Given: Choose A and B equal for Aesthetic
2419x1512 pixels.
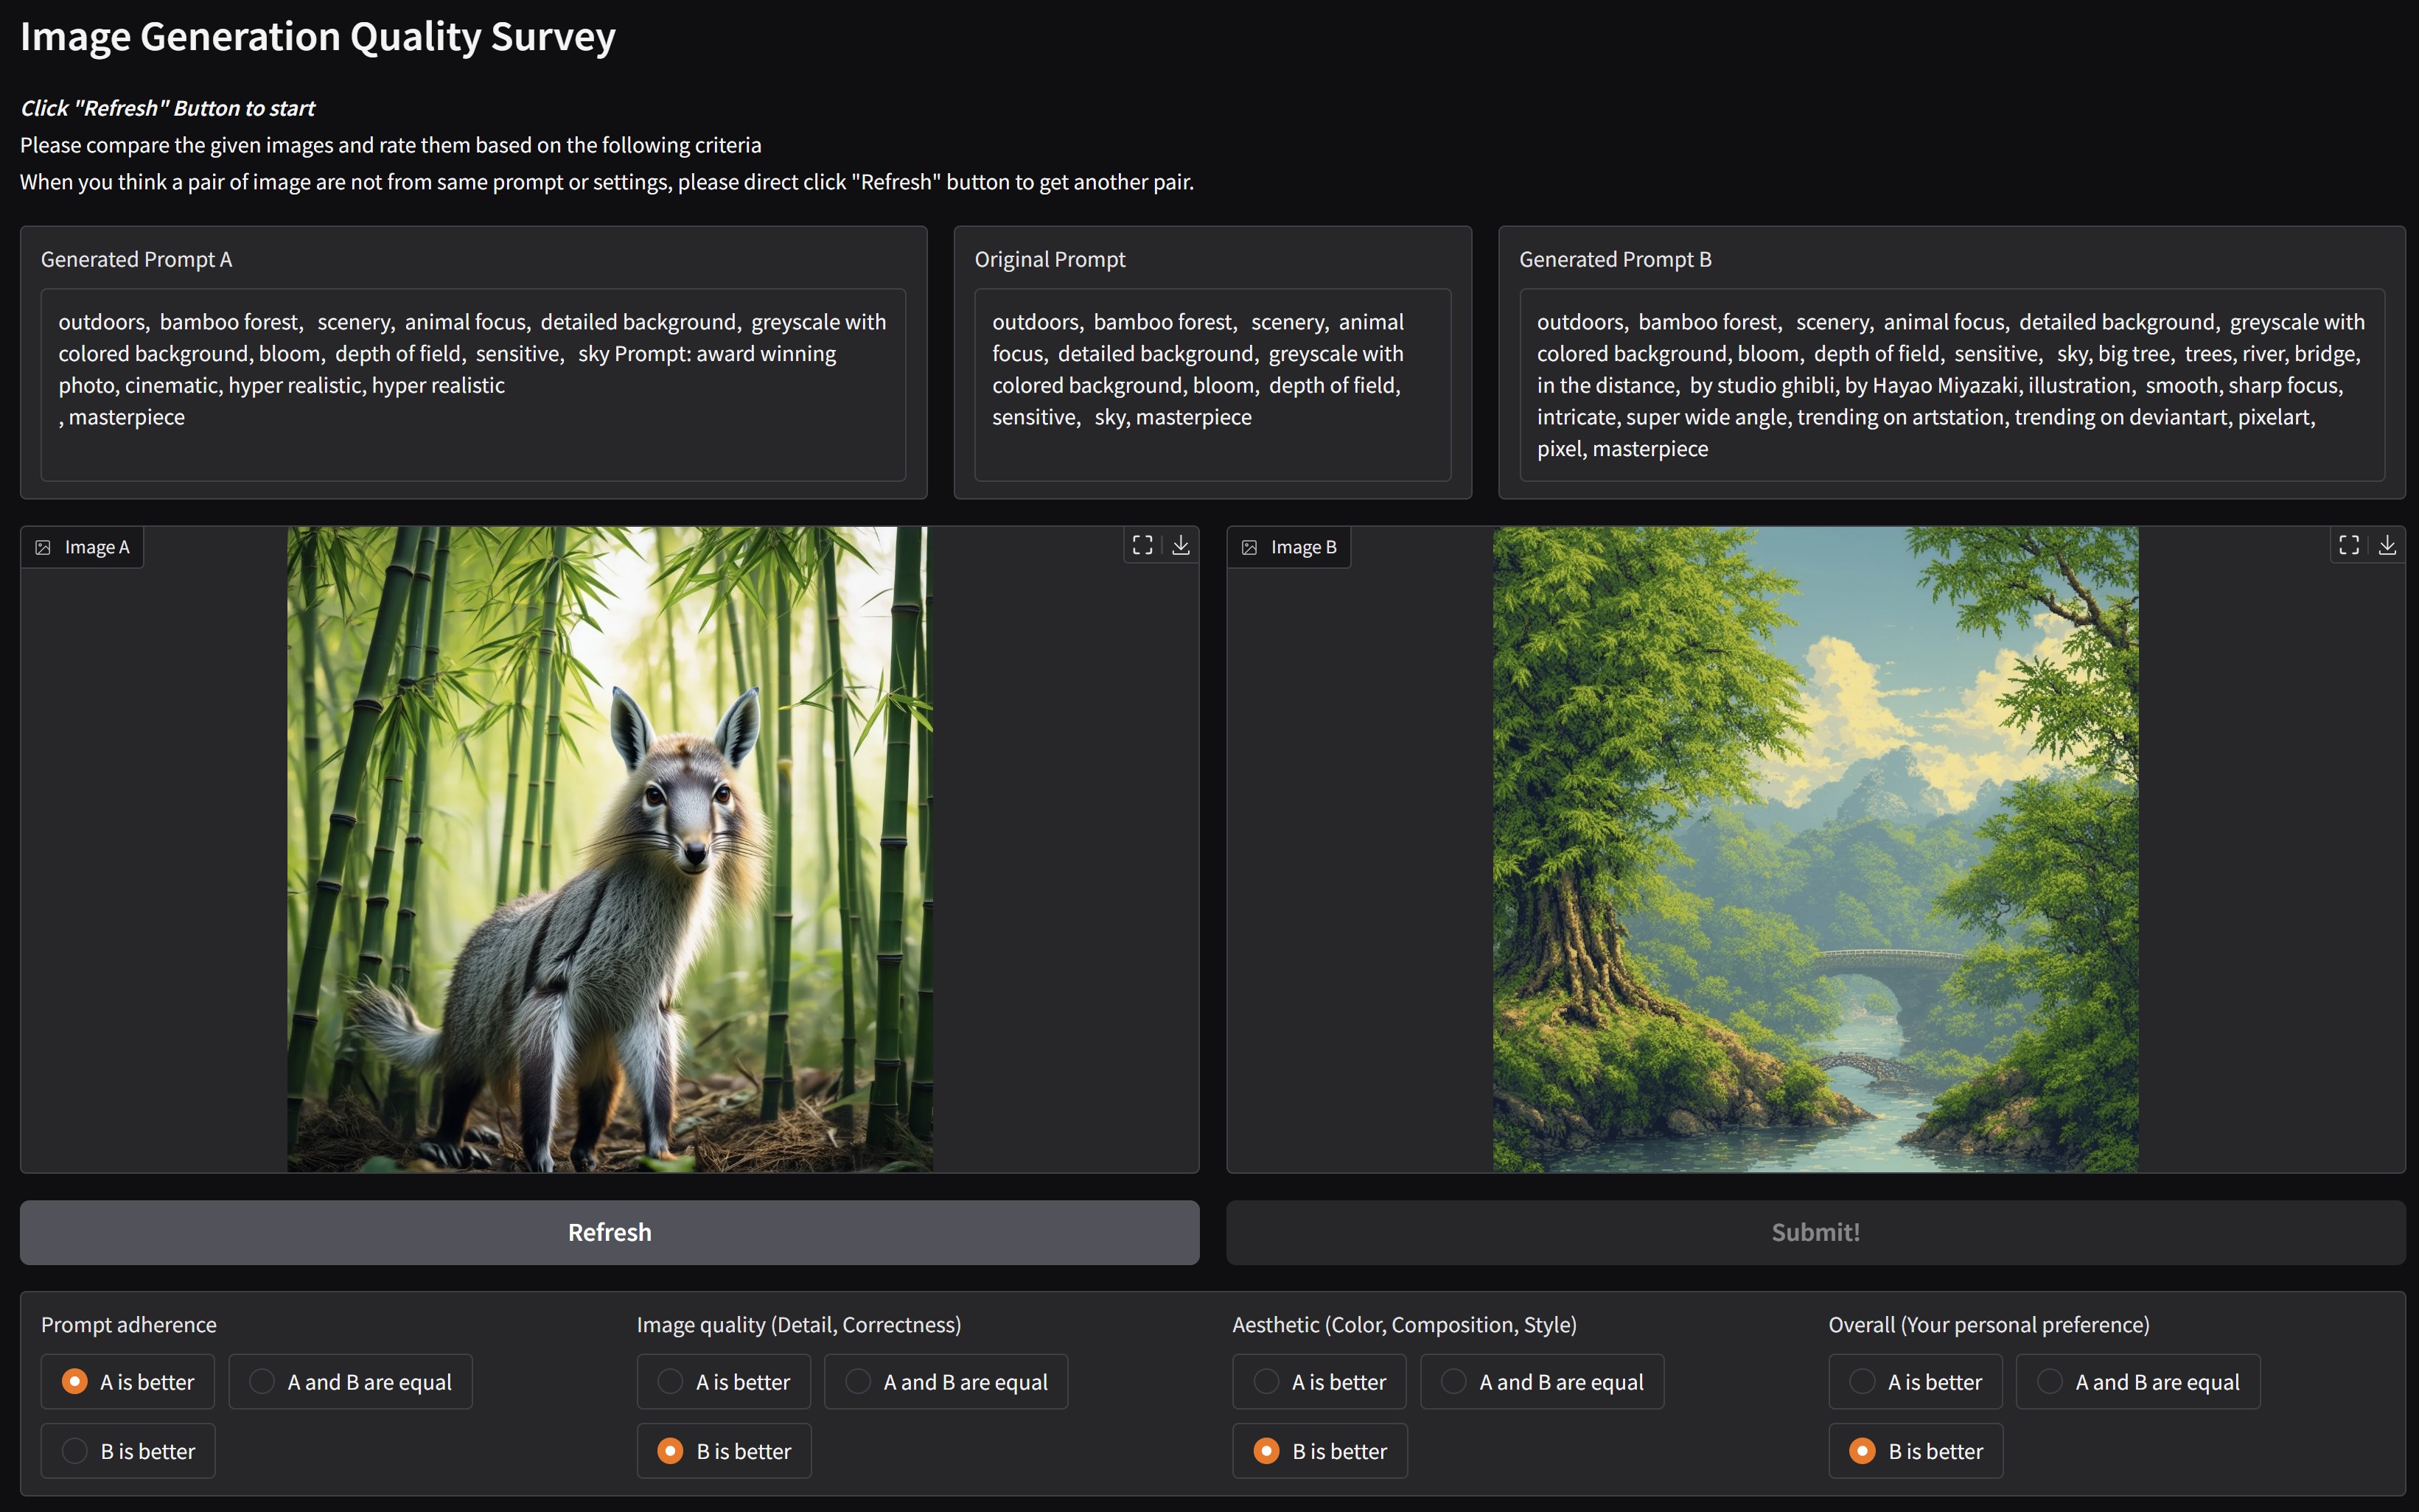Looking at the screenshot, I should (1454, 1382).
